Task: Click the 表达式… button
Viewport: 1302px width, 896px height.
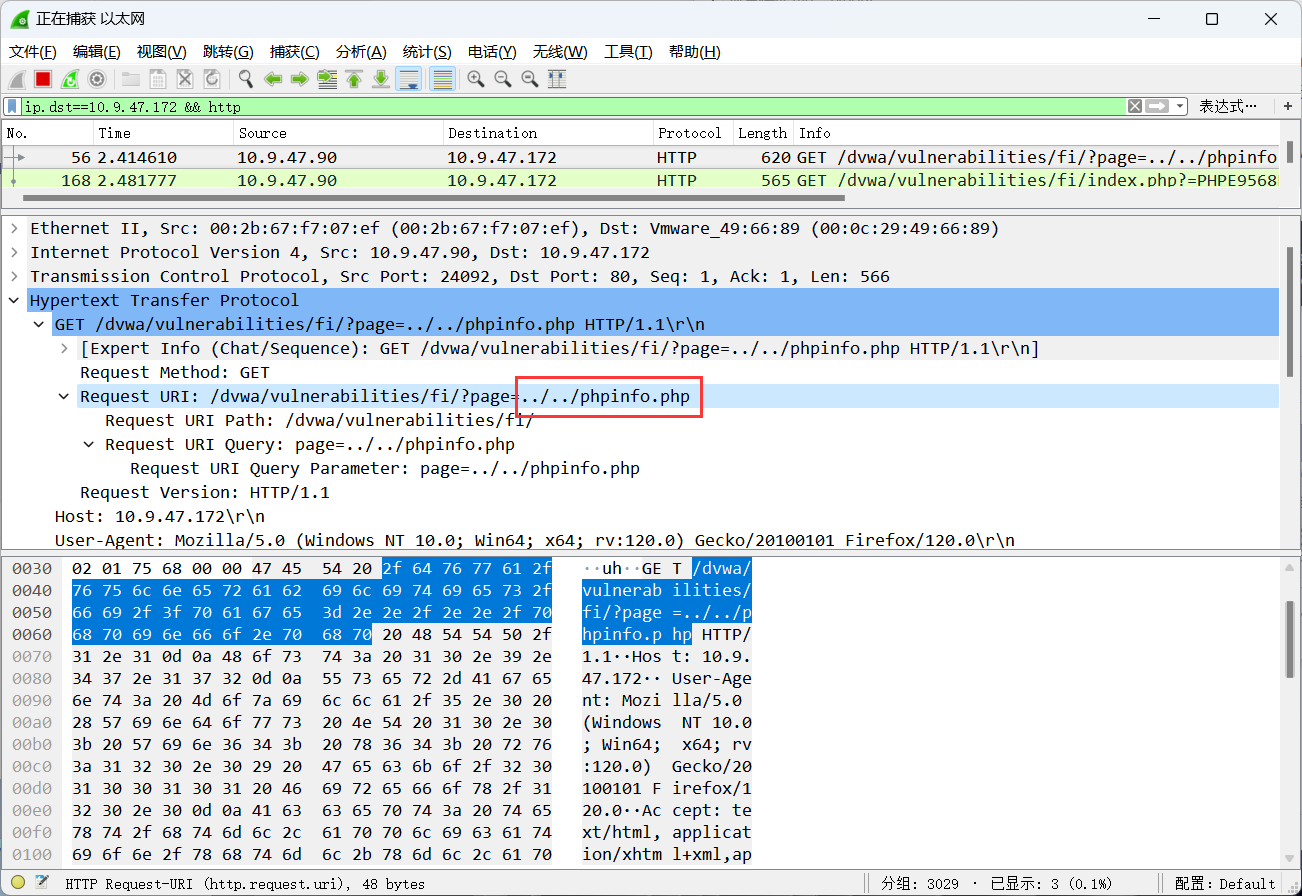Action: tap(1229, 106)
